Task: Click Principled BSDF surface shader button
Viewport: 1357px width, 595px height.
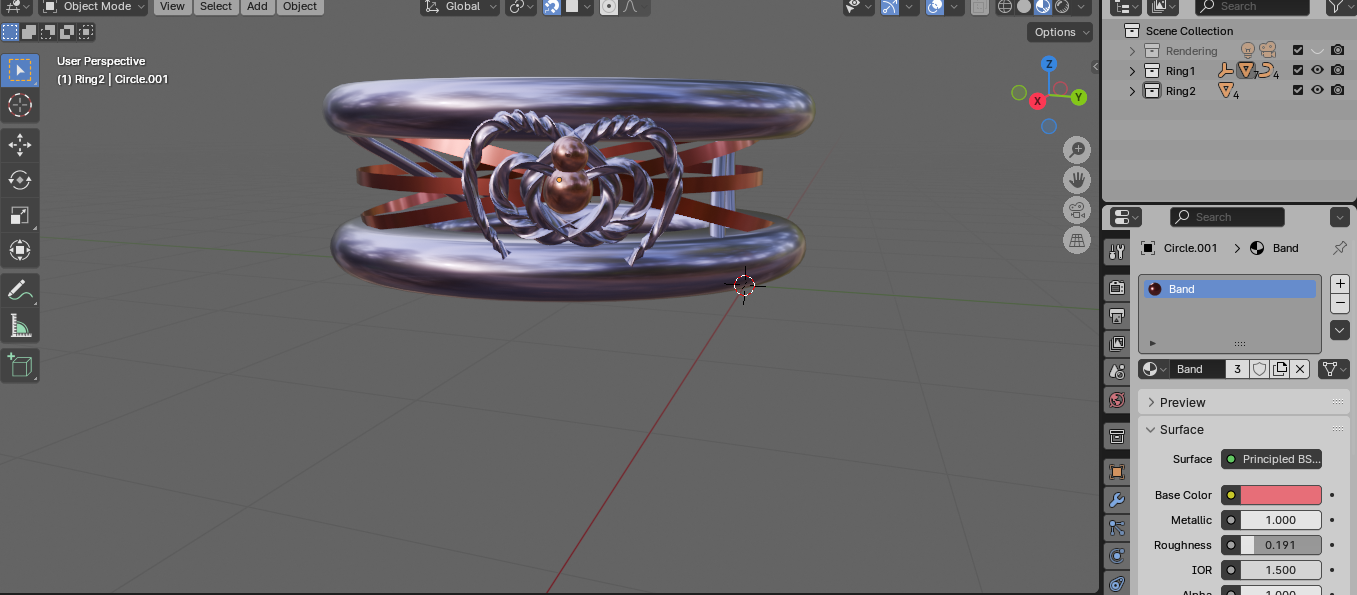Action: (1271, 459)
